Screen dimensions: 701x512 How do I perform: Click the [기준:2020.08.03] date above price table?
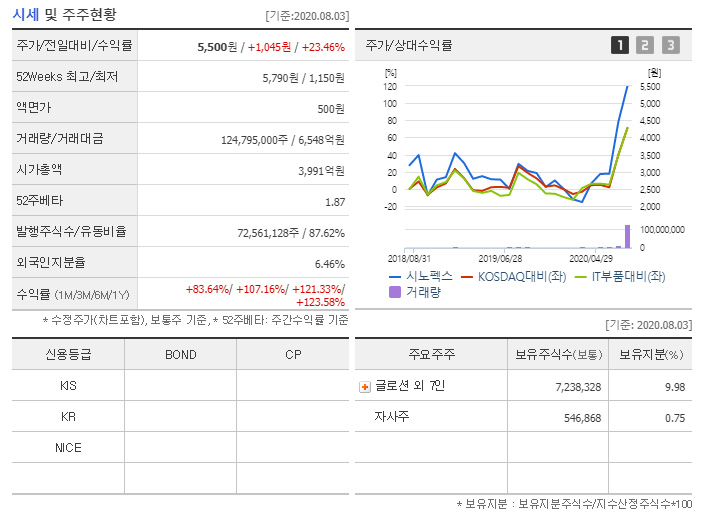[x=307, y=16]
